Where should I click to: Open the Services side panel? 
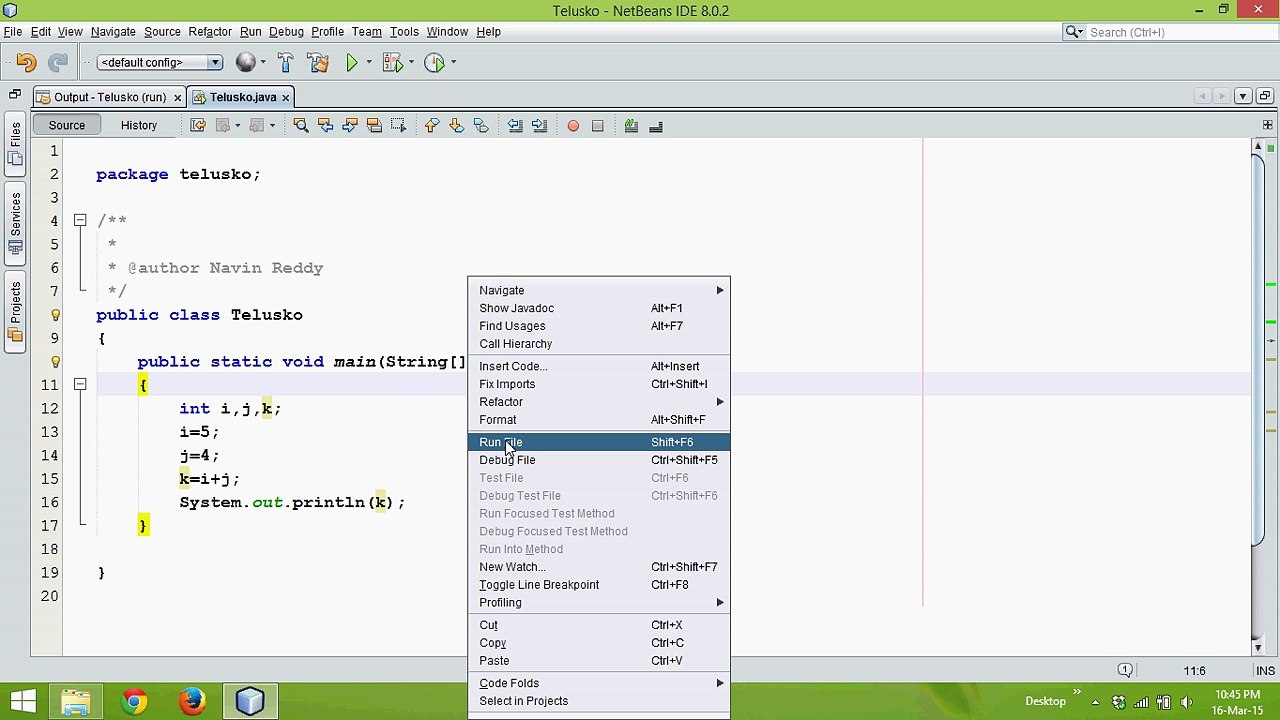tap(15, 225)
